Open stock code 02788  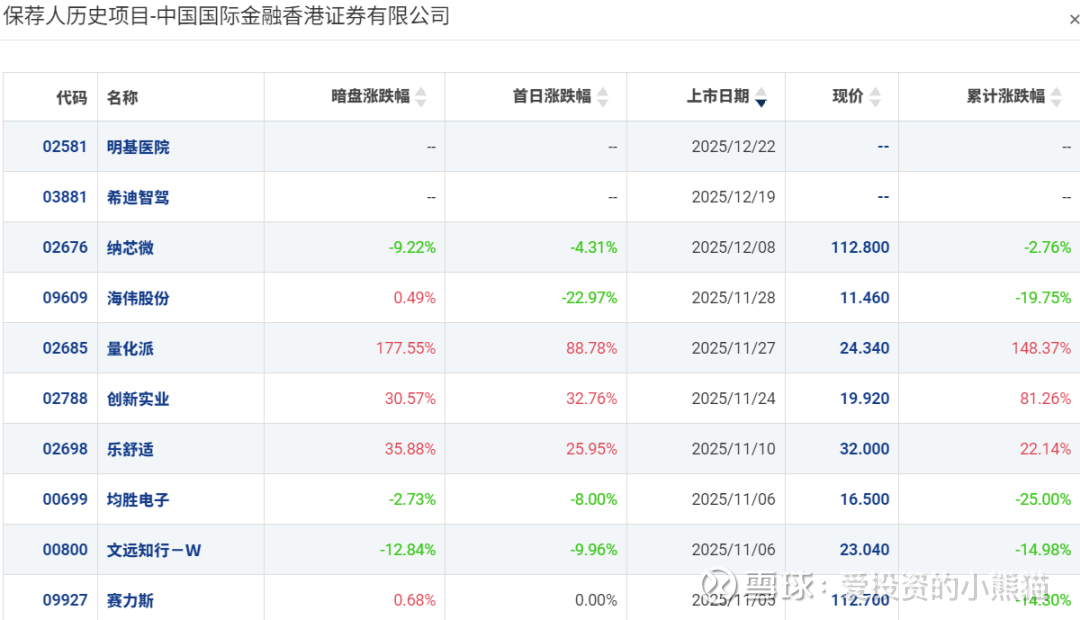(65, 398)
